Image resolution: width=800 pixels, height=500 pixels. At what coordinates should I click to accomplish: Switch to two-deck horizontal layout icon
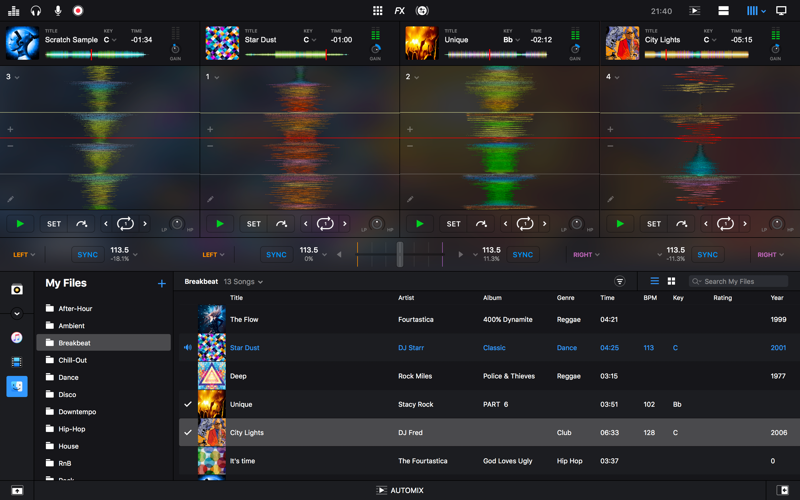pyautogui.click(x=723, y=11)
